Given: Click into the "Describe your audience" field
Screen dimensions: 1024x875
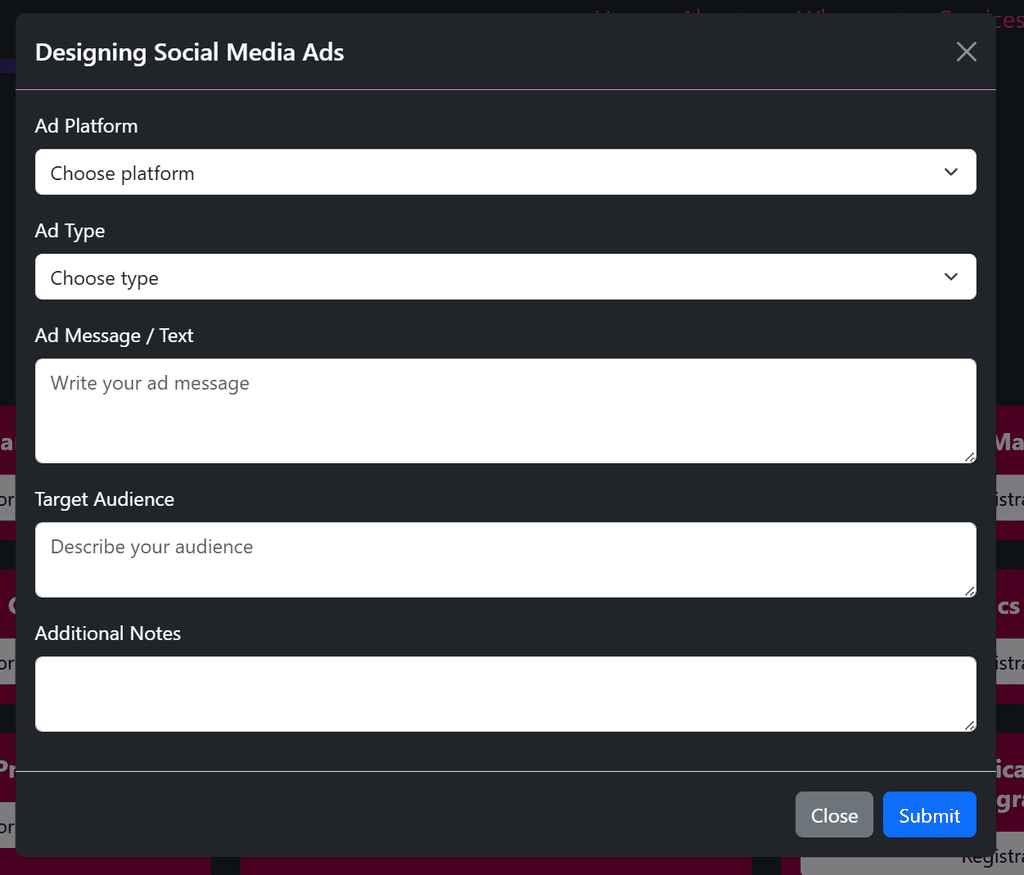Looking at the screenshot, I should point(505,560).
